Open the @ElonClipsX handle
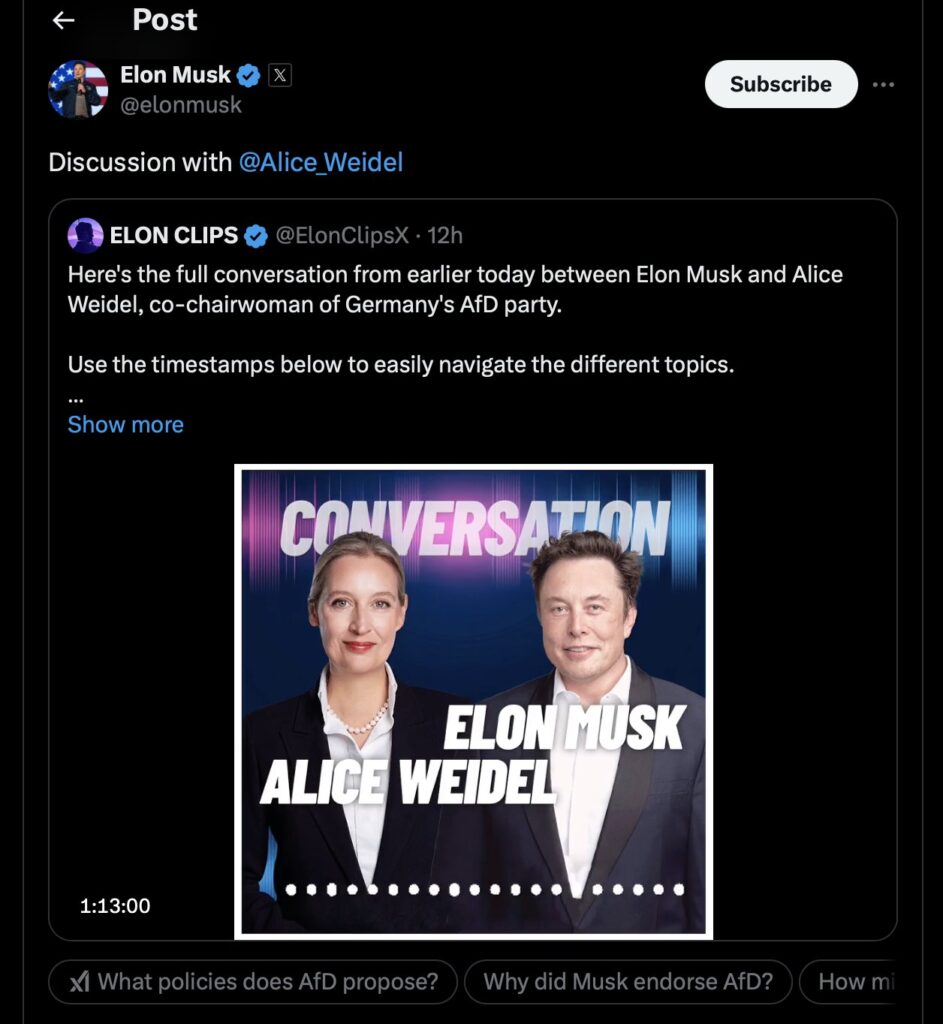The image size is (943, 1024). tap(341, 236)
